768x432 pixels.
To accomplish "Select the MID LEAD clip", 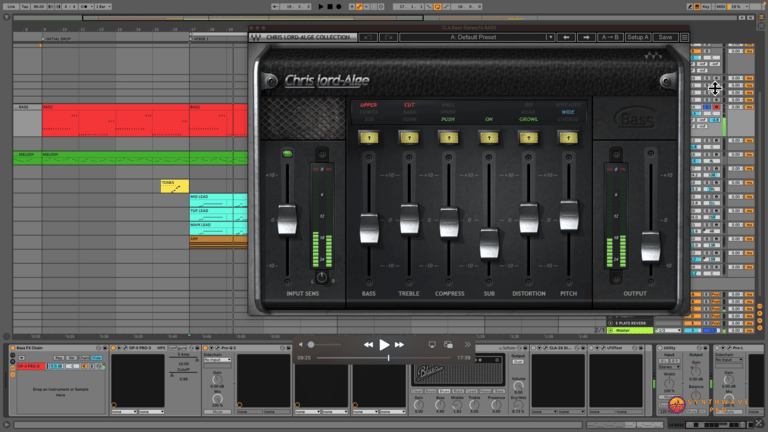I will point(218,200).
